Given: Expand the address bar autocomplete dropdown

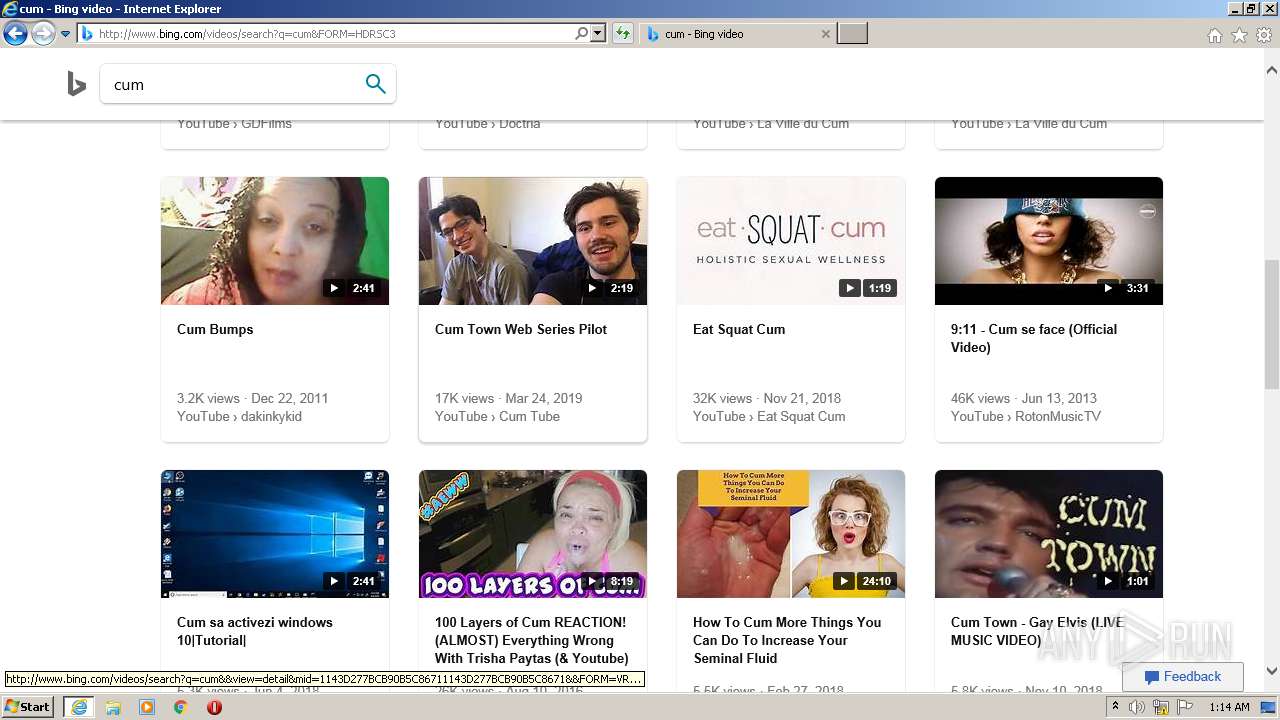Looking at the screenshot, I should click(598, 34).
